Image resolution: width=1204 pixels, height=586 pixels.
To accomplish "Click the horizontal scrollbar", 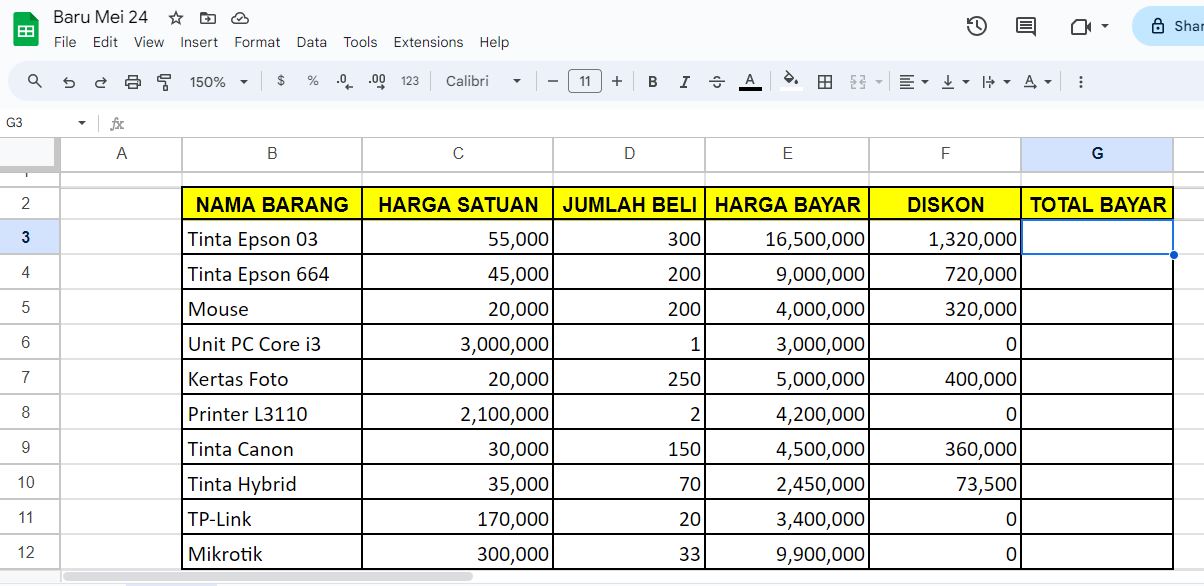I will (x=267, y=576).
